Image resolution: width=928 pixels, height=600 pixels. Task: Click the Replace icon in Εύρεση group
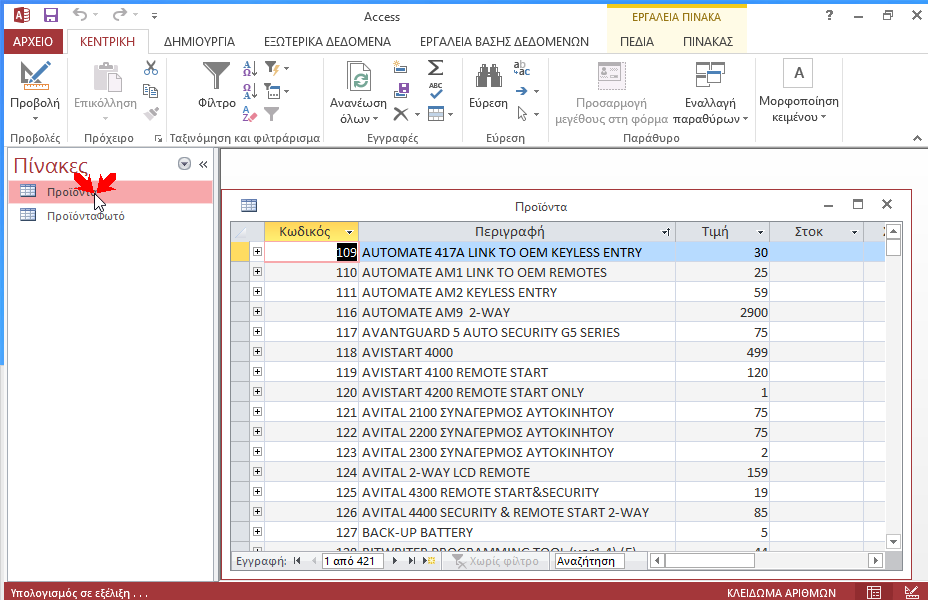click(521, 68)
